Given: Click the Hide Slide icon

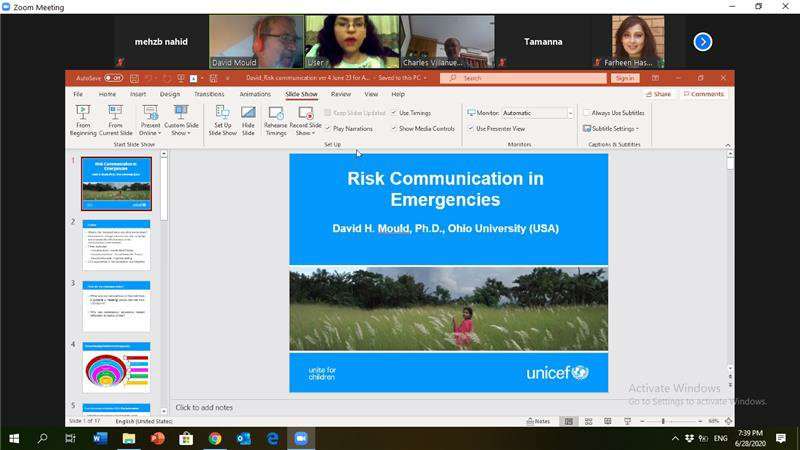Looking at the screenshot, I should click(248, 119).
